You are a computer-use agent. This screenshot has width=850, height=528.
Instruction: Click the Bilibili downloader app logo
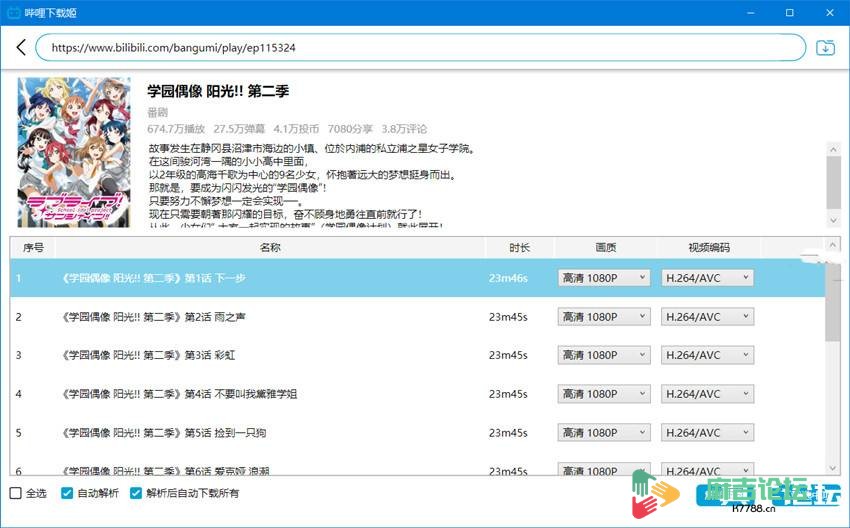click(12, 12)
